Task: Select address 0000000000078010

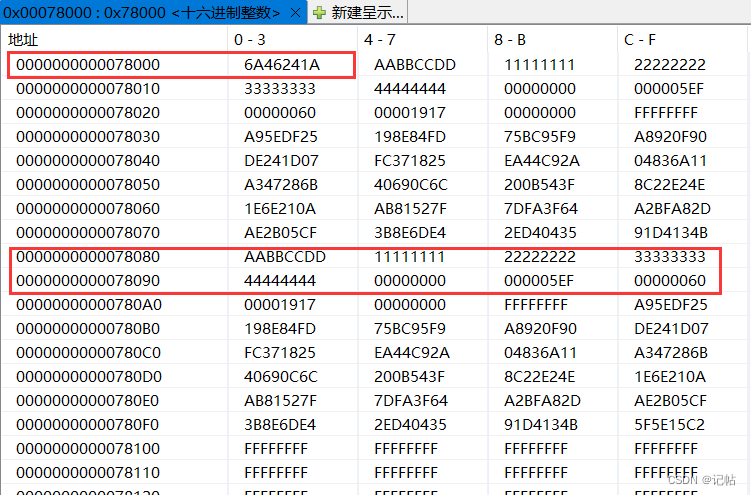Action: pyautogui.click(x=88, y=89)
